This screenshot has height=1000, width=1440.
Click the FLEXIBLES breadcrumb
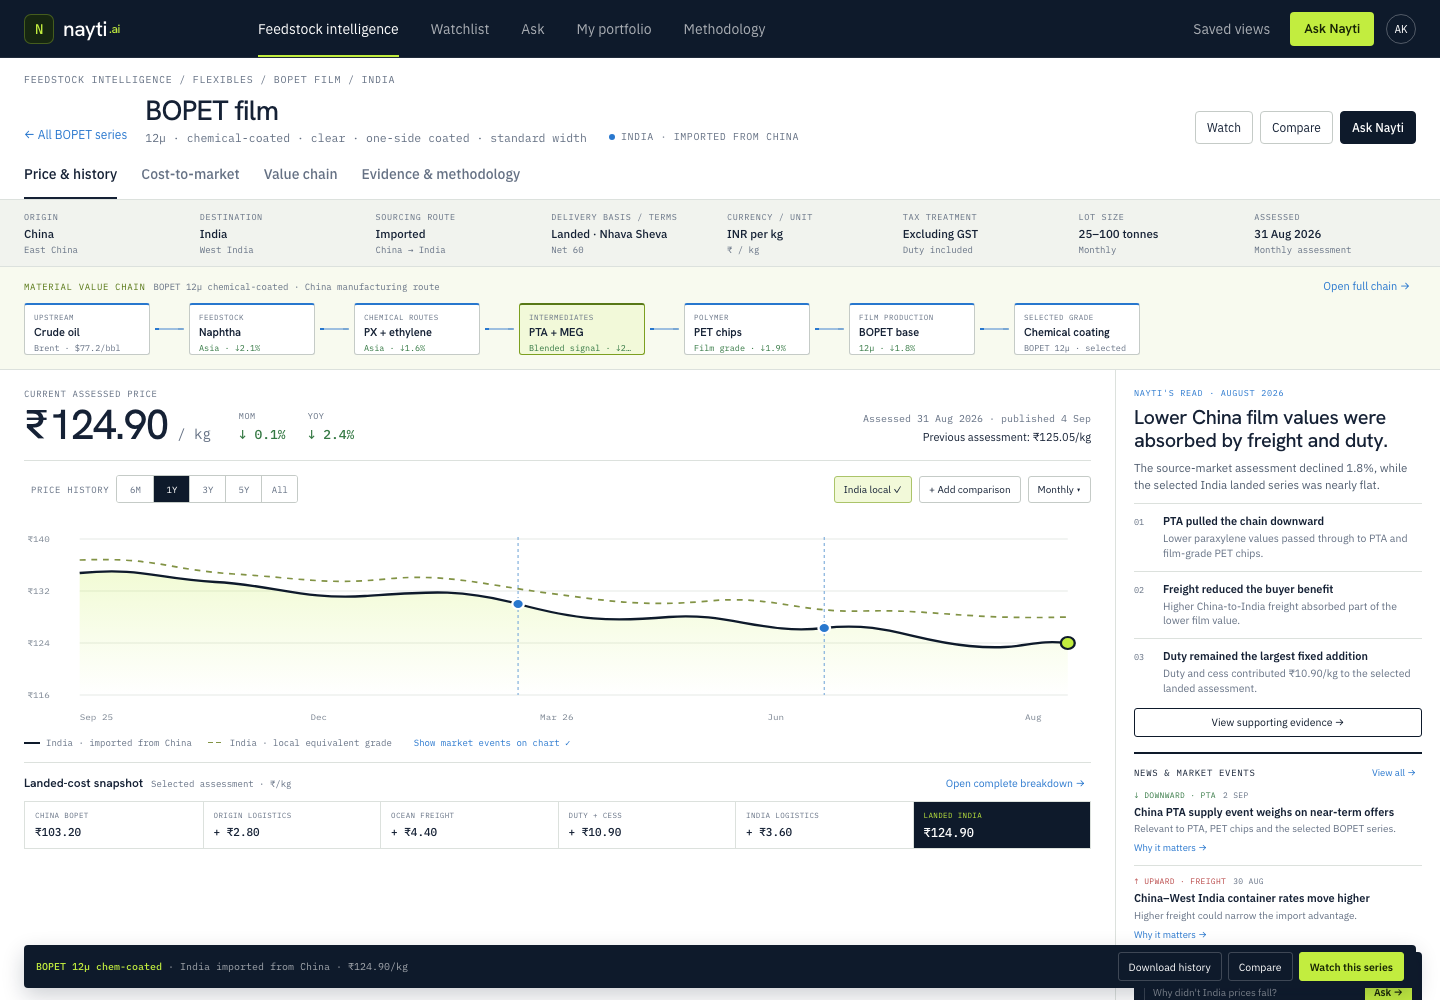(223, 80)
